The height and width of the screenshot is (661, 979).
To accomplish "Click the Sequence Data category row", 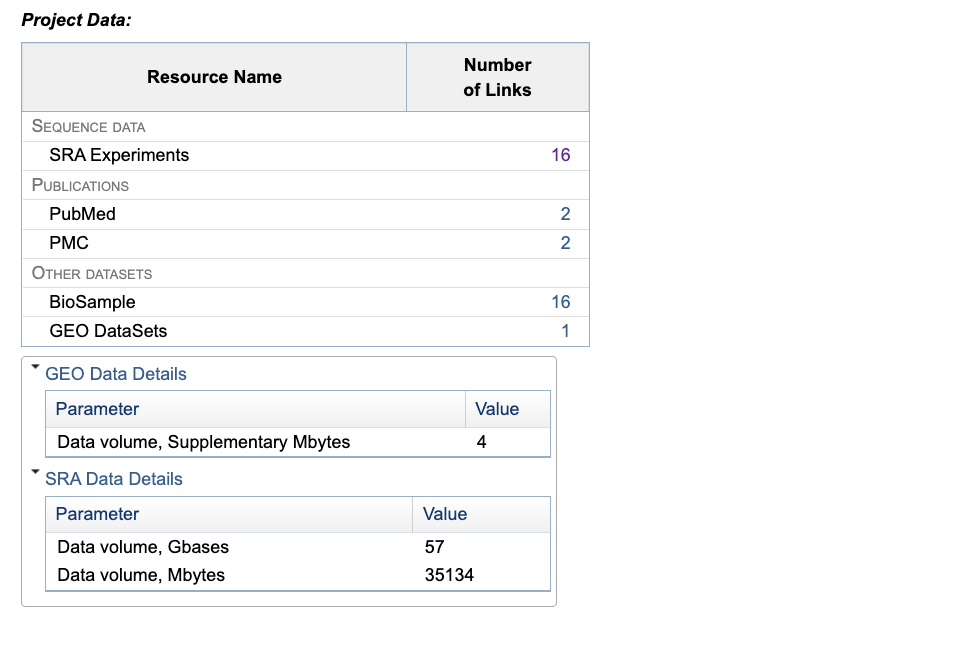I will (89, 127).
